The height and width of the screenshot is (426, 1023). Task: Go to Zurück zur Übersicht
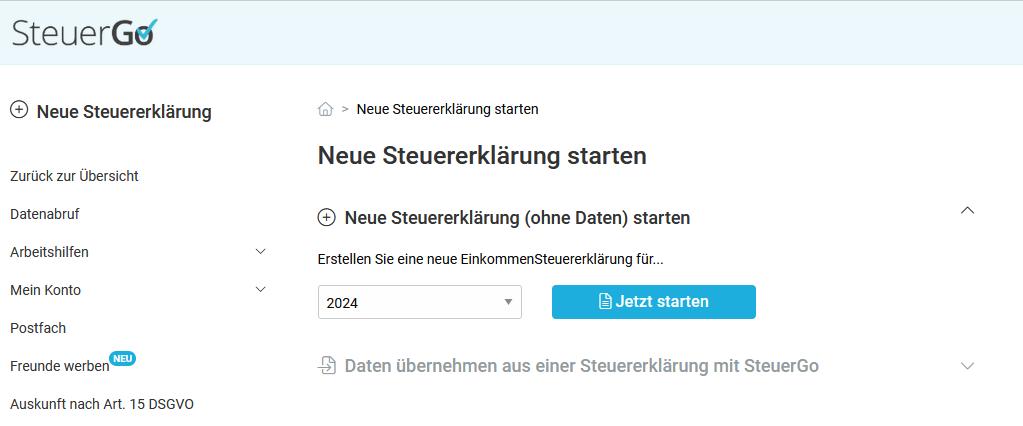(74, 176)
